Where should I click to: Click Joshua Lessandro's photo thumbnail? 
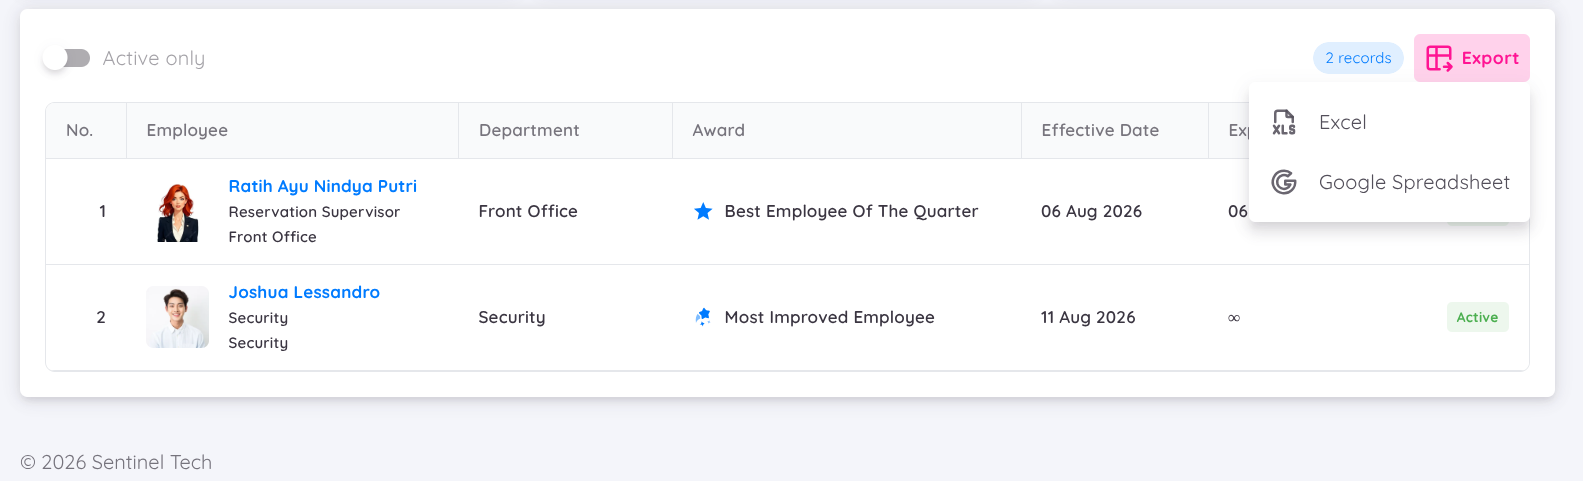point(178,317)
